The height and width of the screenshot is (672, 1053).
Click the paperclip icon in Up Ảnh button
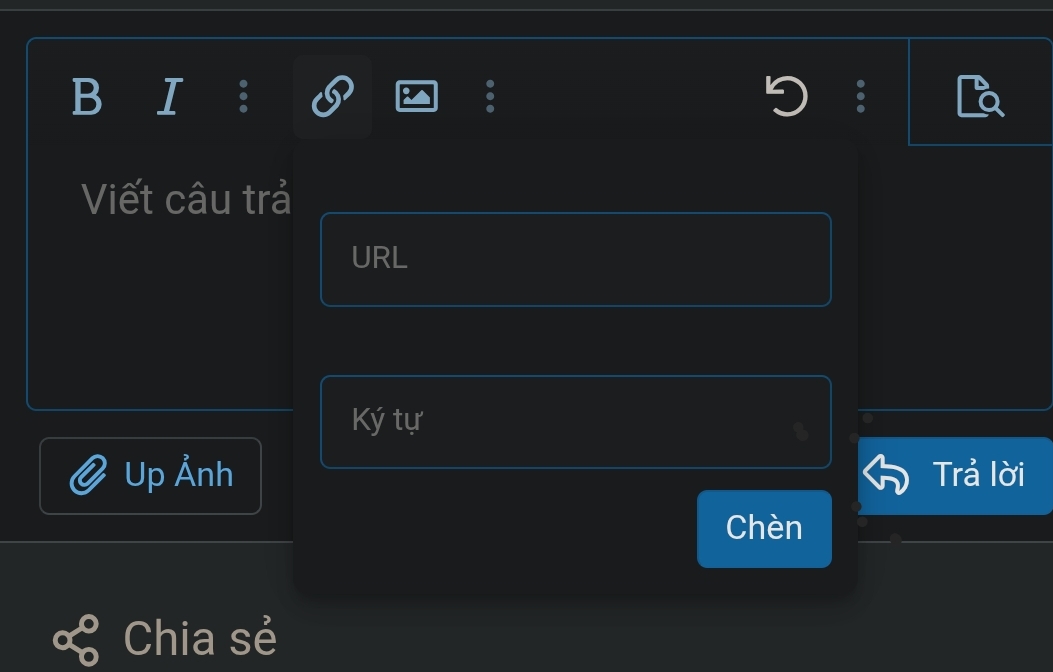coord(91,475)
